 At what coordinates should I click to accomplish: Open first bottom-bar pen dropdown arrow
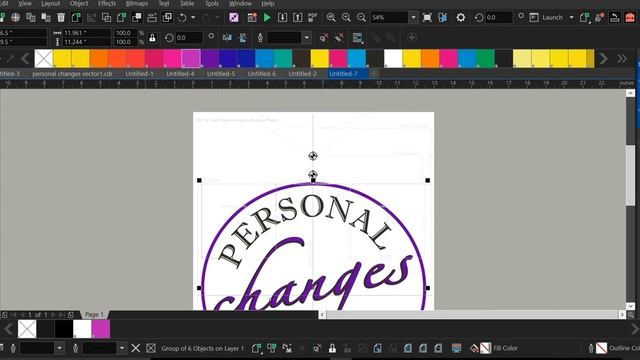pos(60,348)
